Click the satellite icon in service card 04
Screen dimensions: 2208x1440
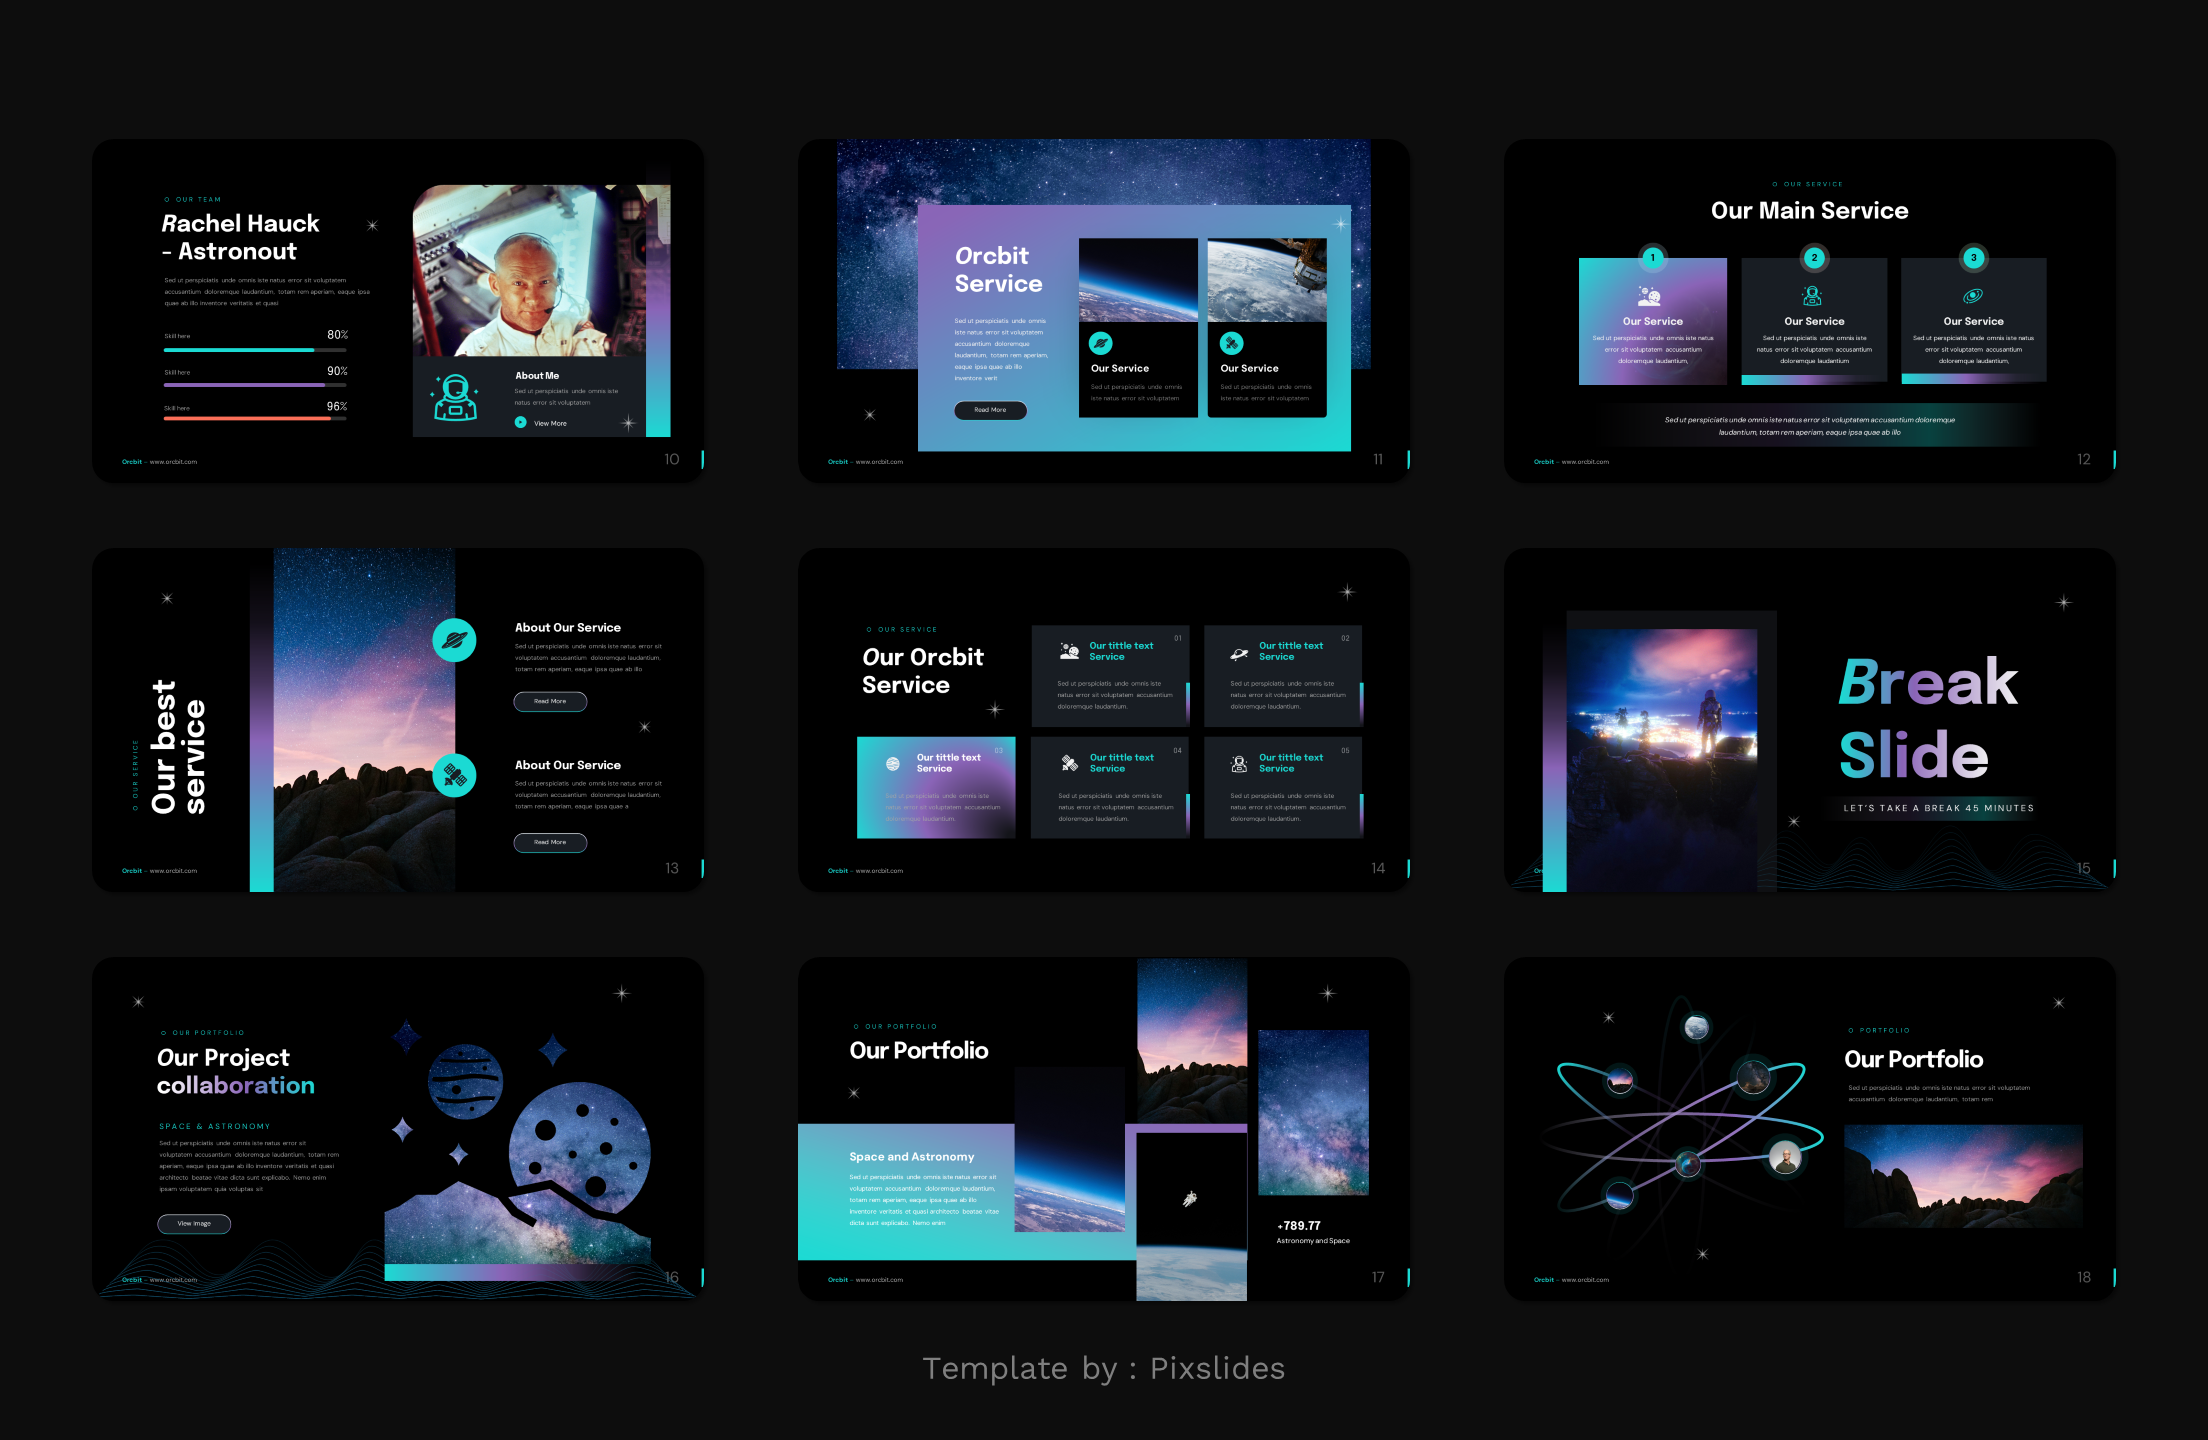click(1069, 763)
